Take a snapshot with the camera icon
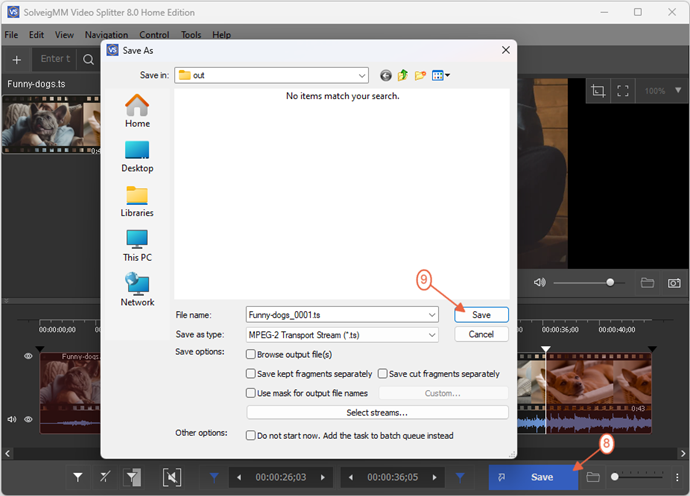The image size is (690, 496). pos(674,283)
